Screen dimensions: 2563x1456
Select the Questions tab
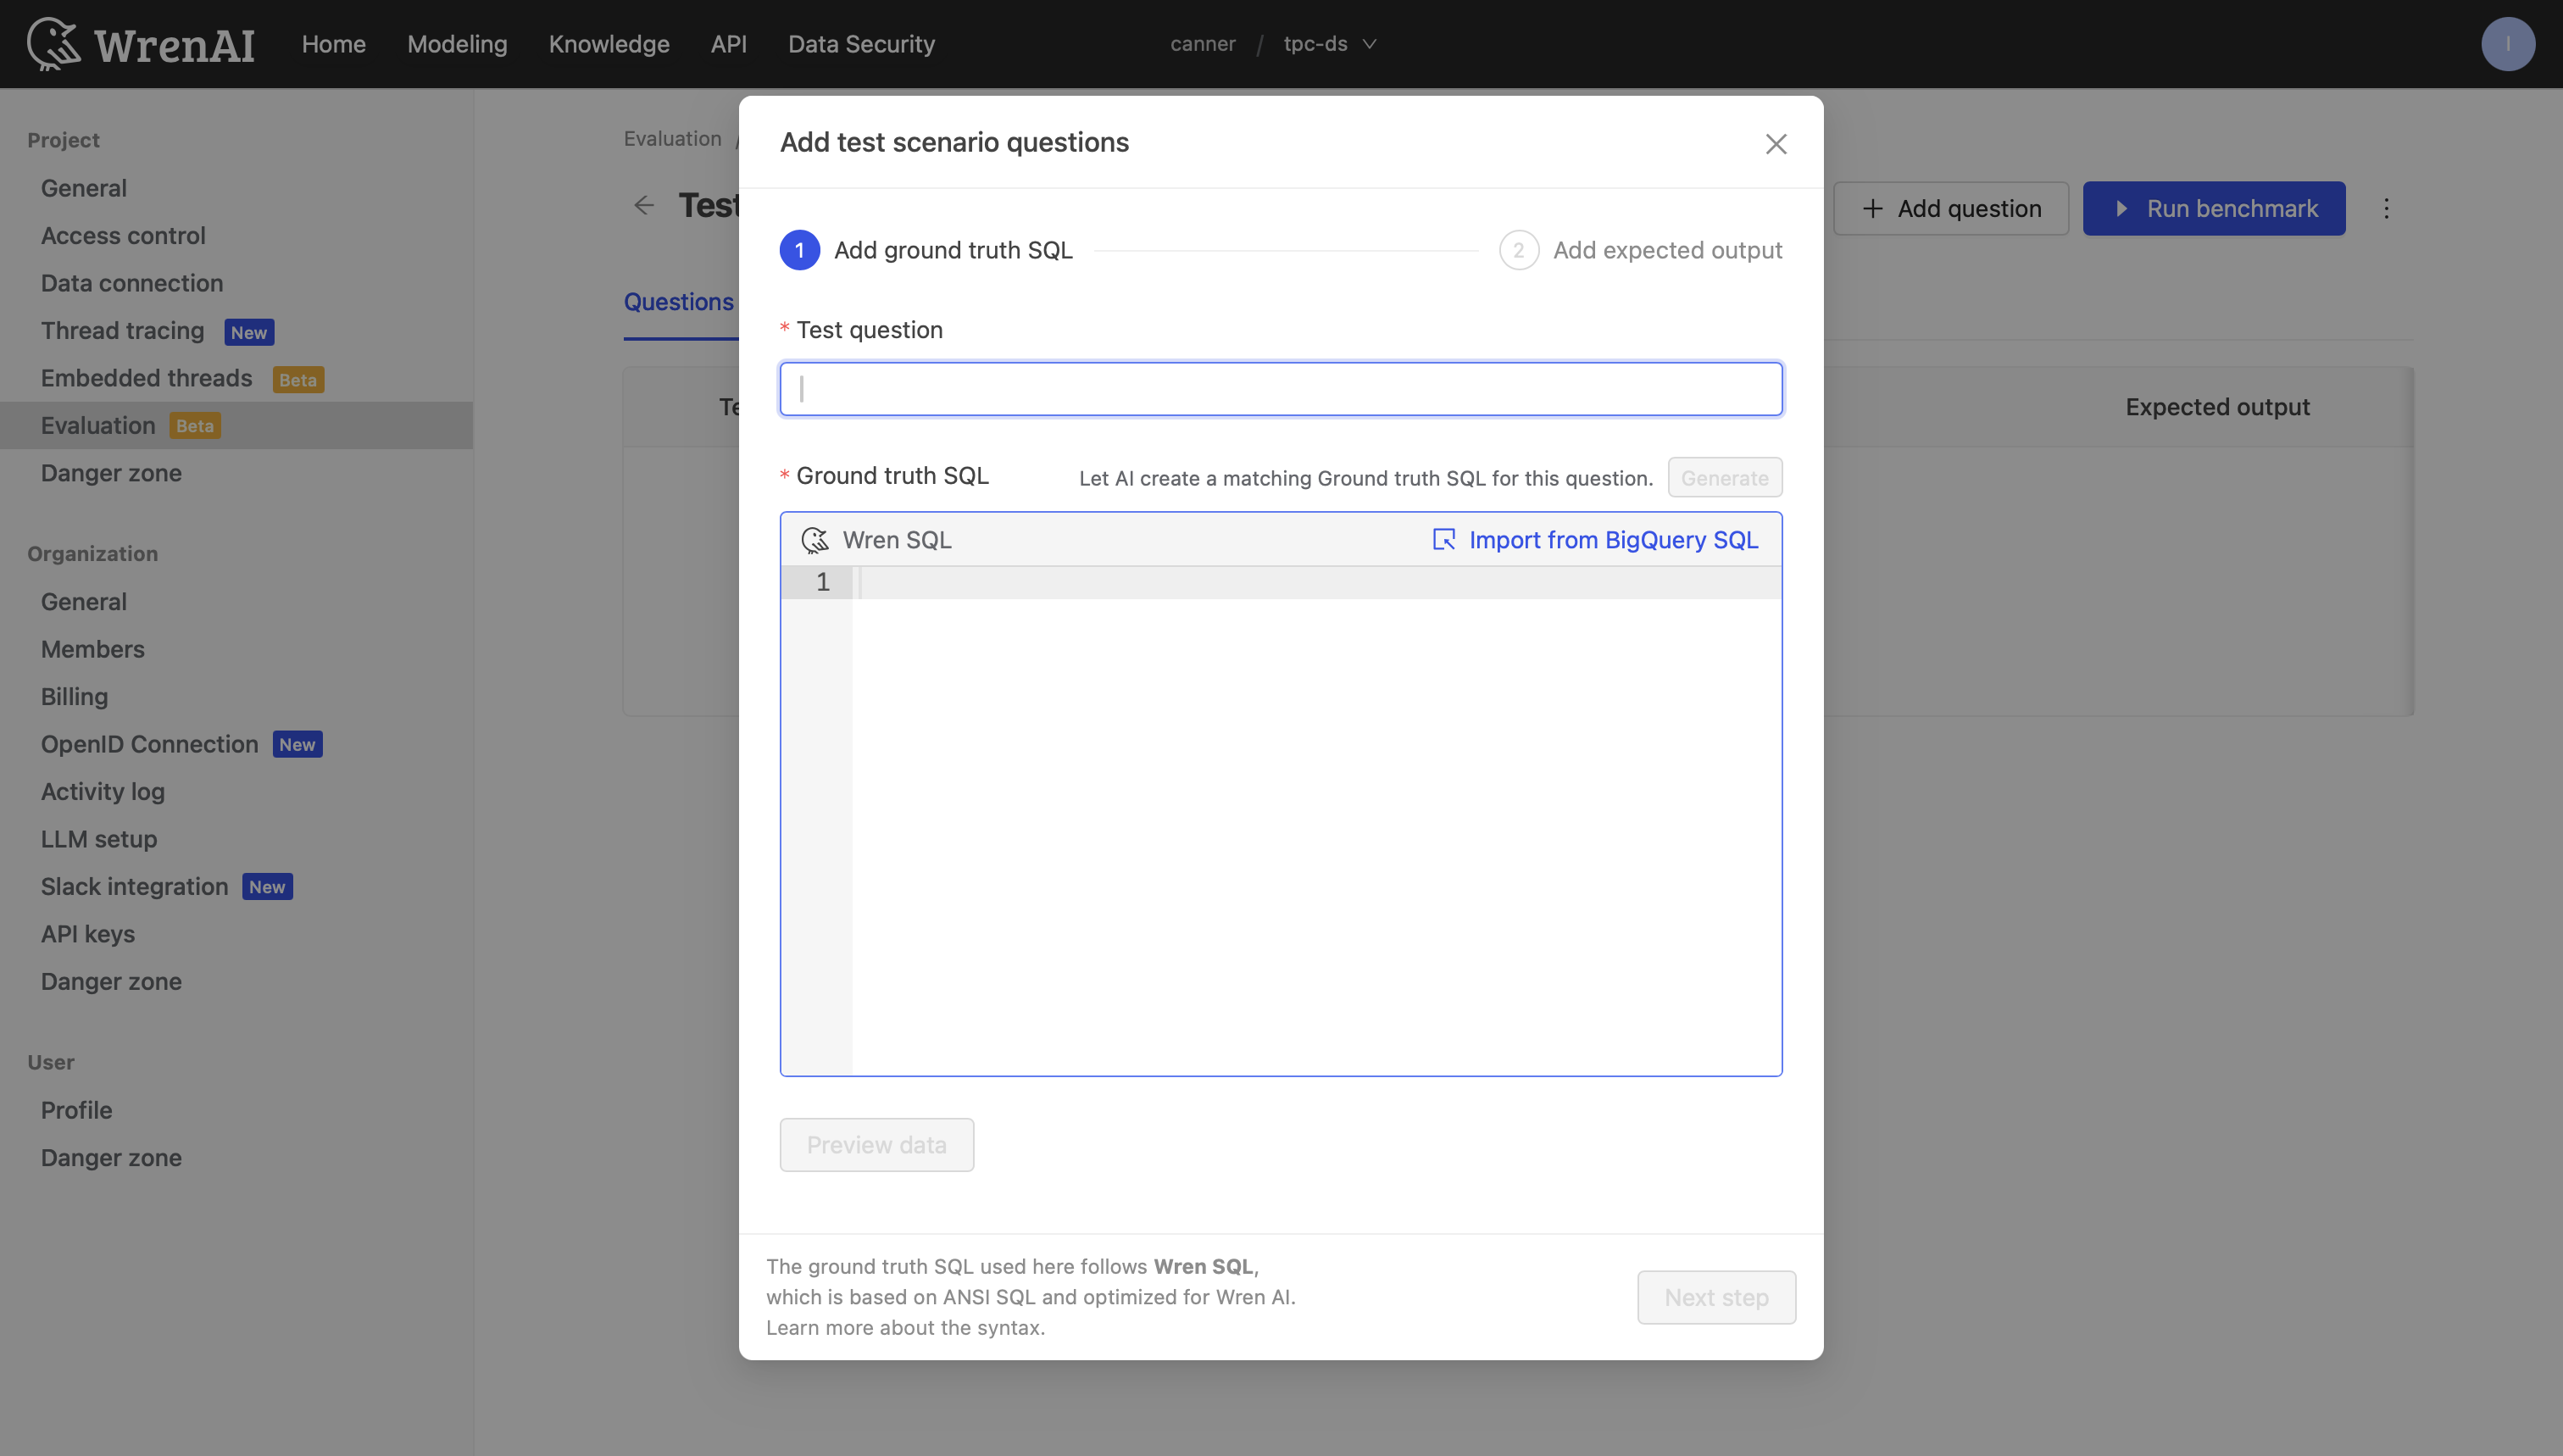[x=679, y=302]
